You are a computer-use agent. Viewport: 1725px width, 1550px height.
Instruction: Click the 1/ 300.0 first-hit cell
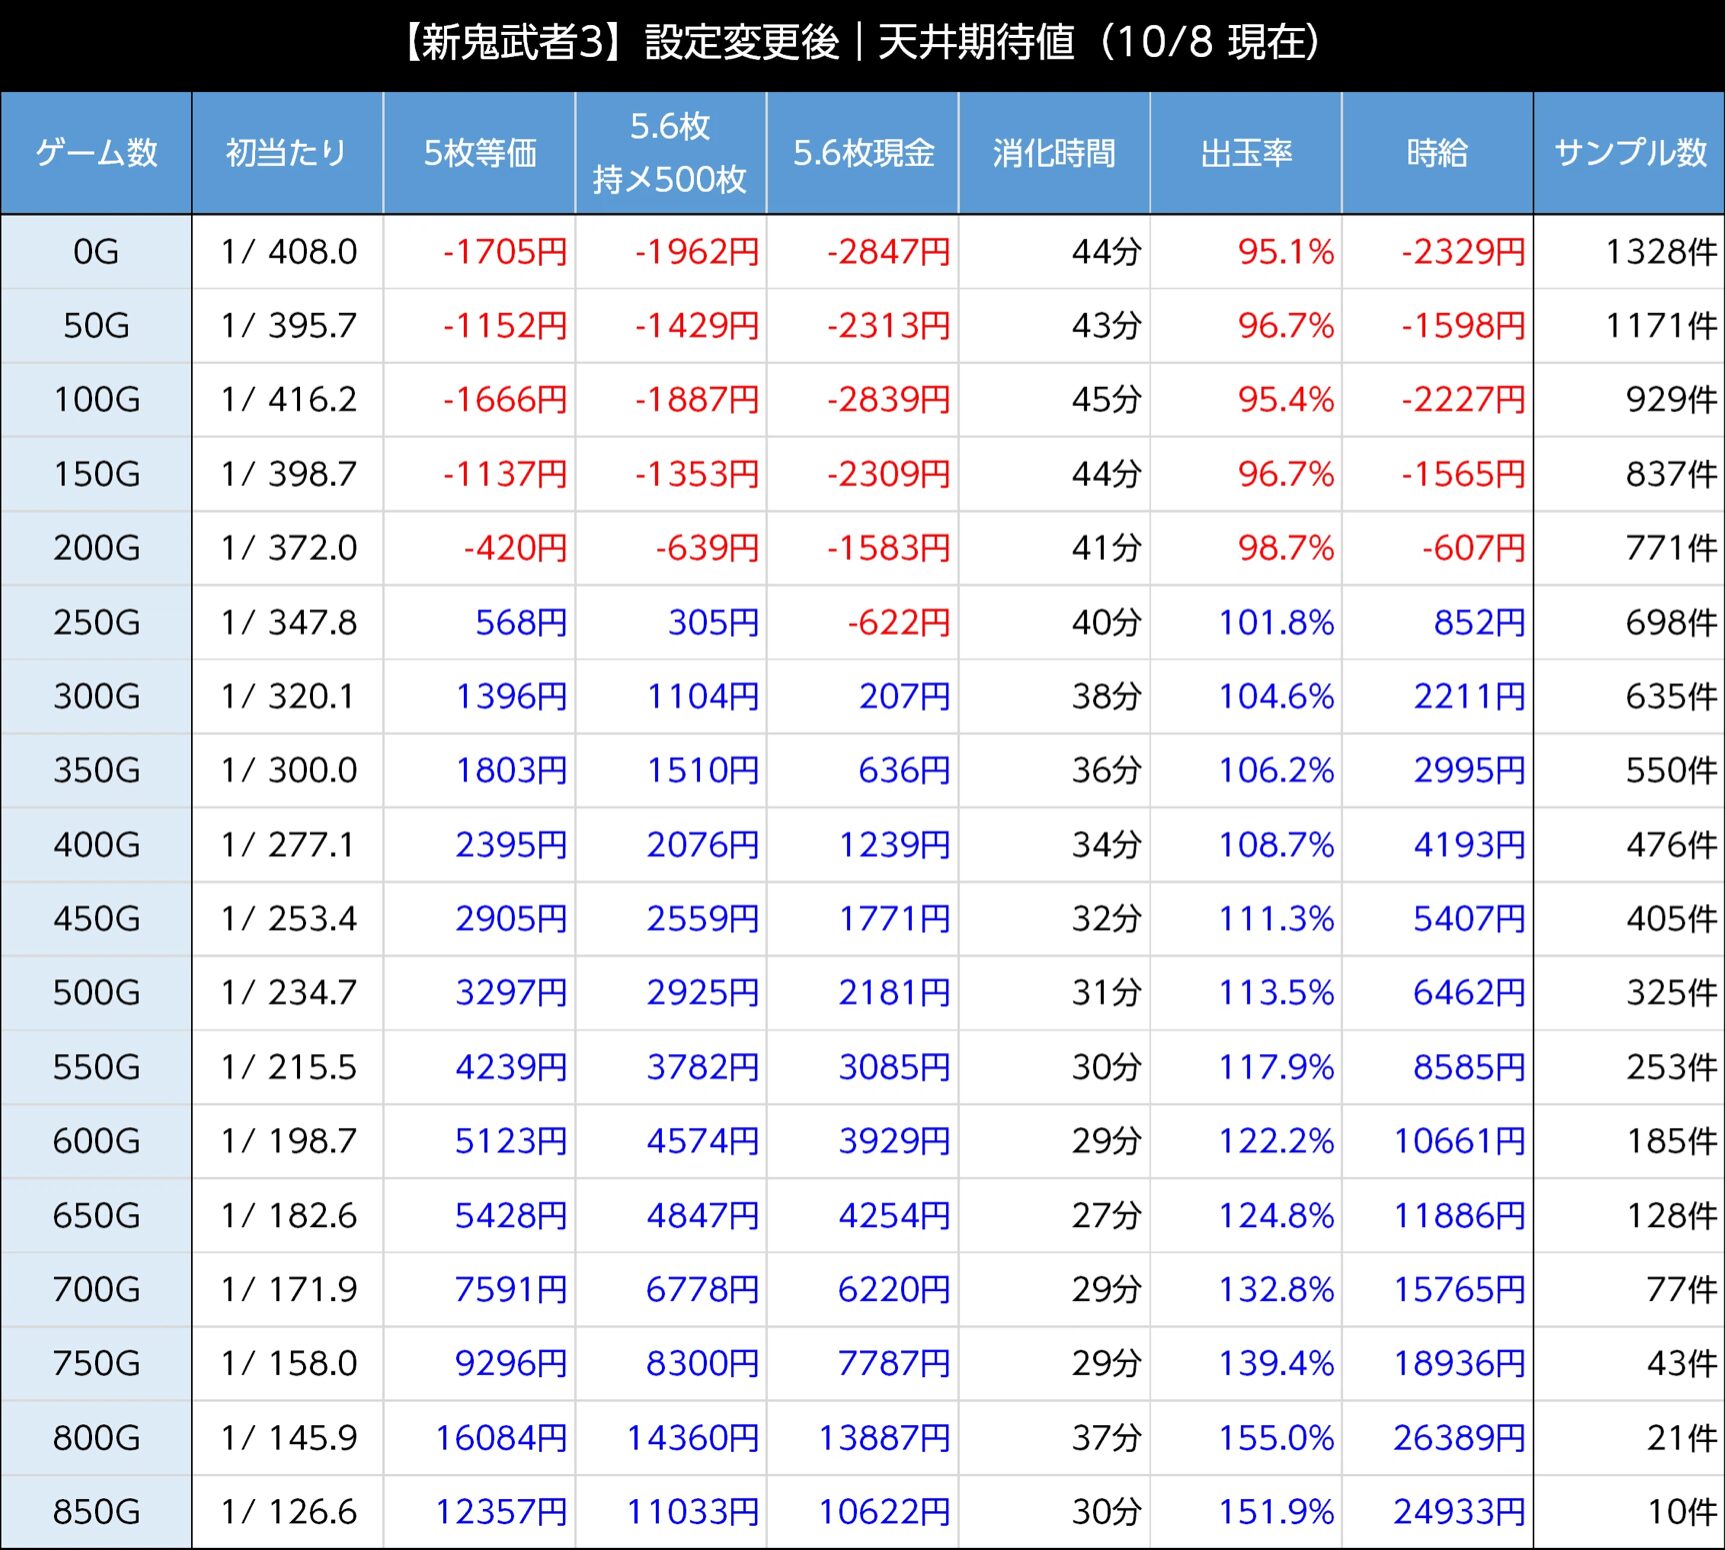pyautogui.click(x=288, y=771)
